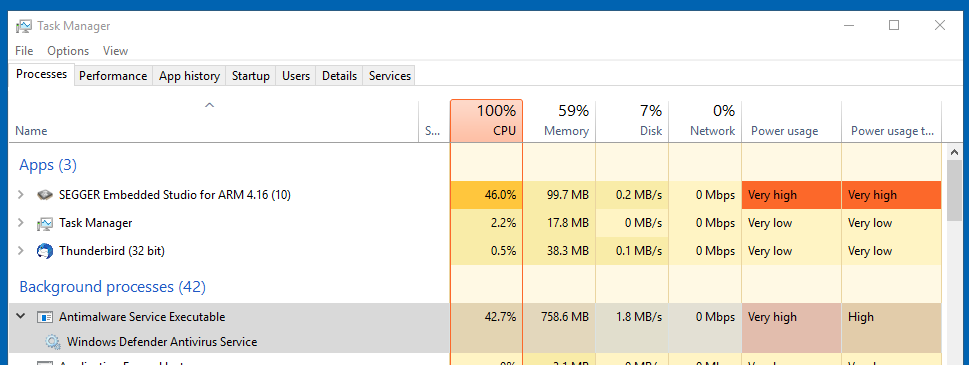Switch to the Details tab
The height and width of the screenshot is (365, 969).
pos(339,76)
